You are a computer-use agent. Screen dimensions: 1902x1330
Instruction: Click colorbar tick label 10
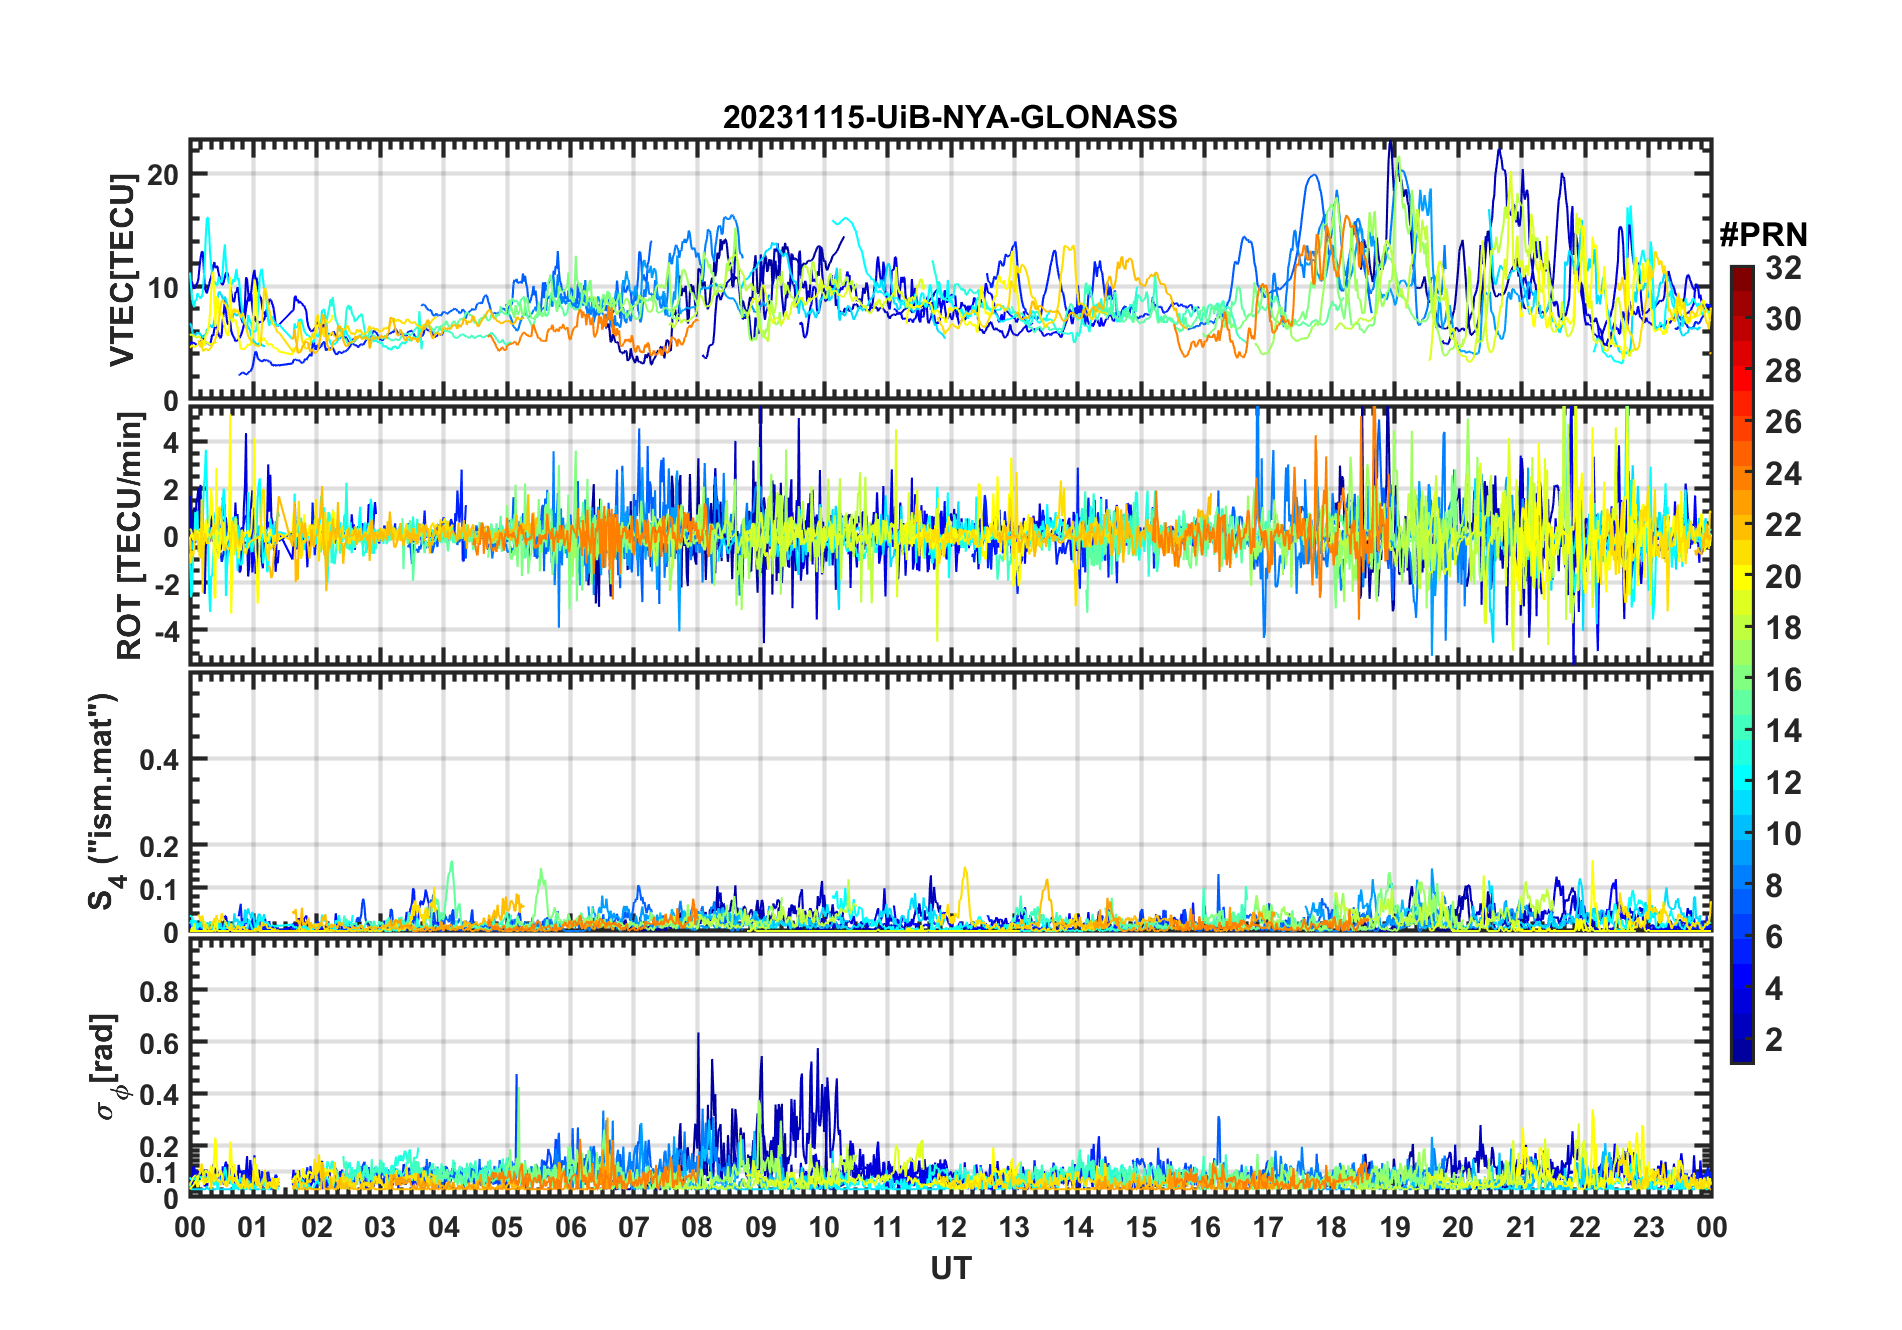(1783, 834)
